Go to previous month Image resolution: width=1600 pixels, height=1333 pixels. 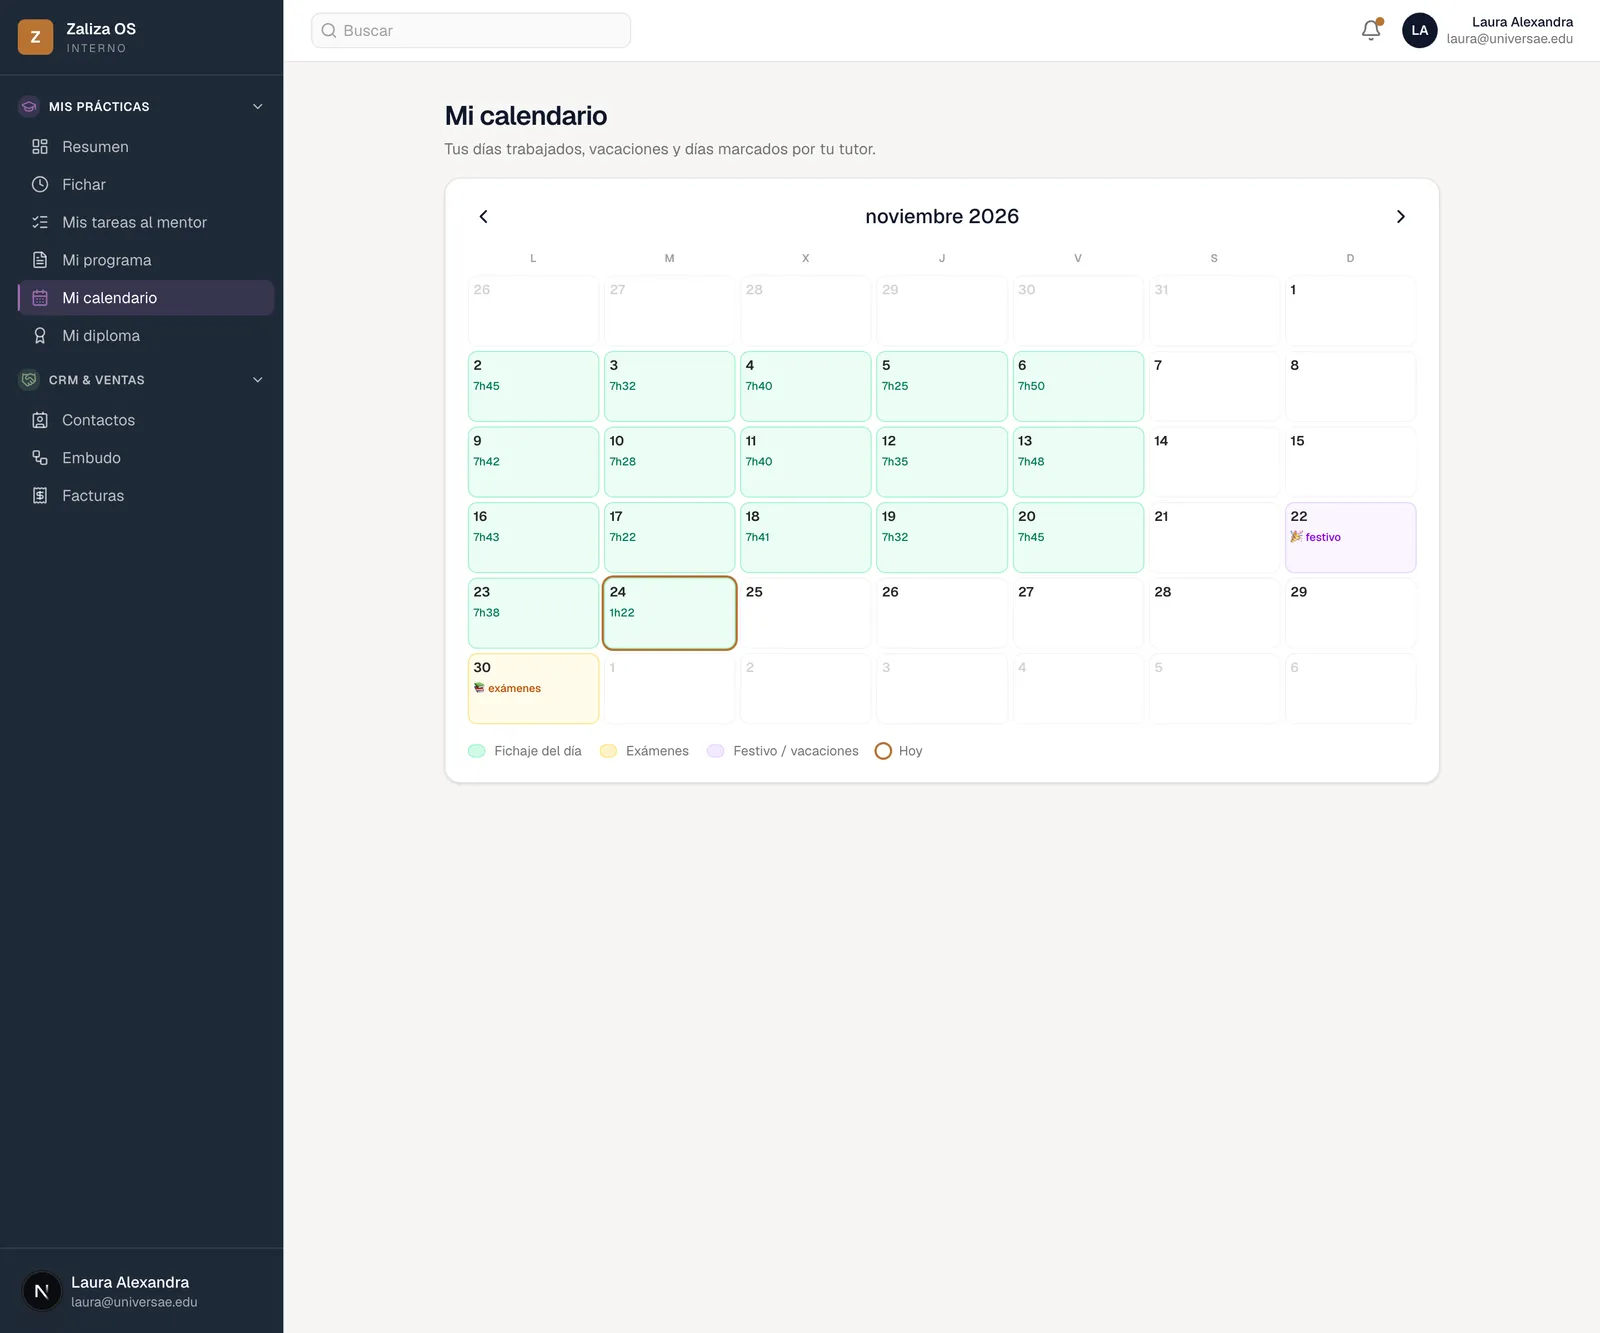[483, 216]
